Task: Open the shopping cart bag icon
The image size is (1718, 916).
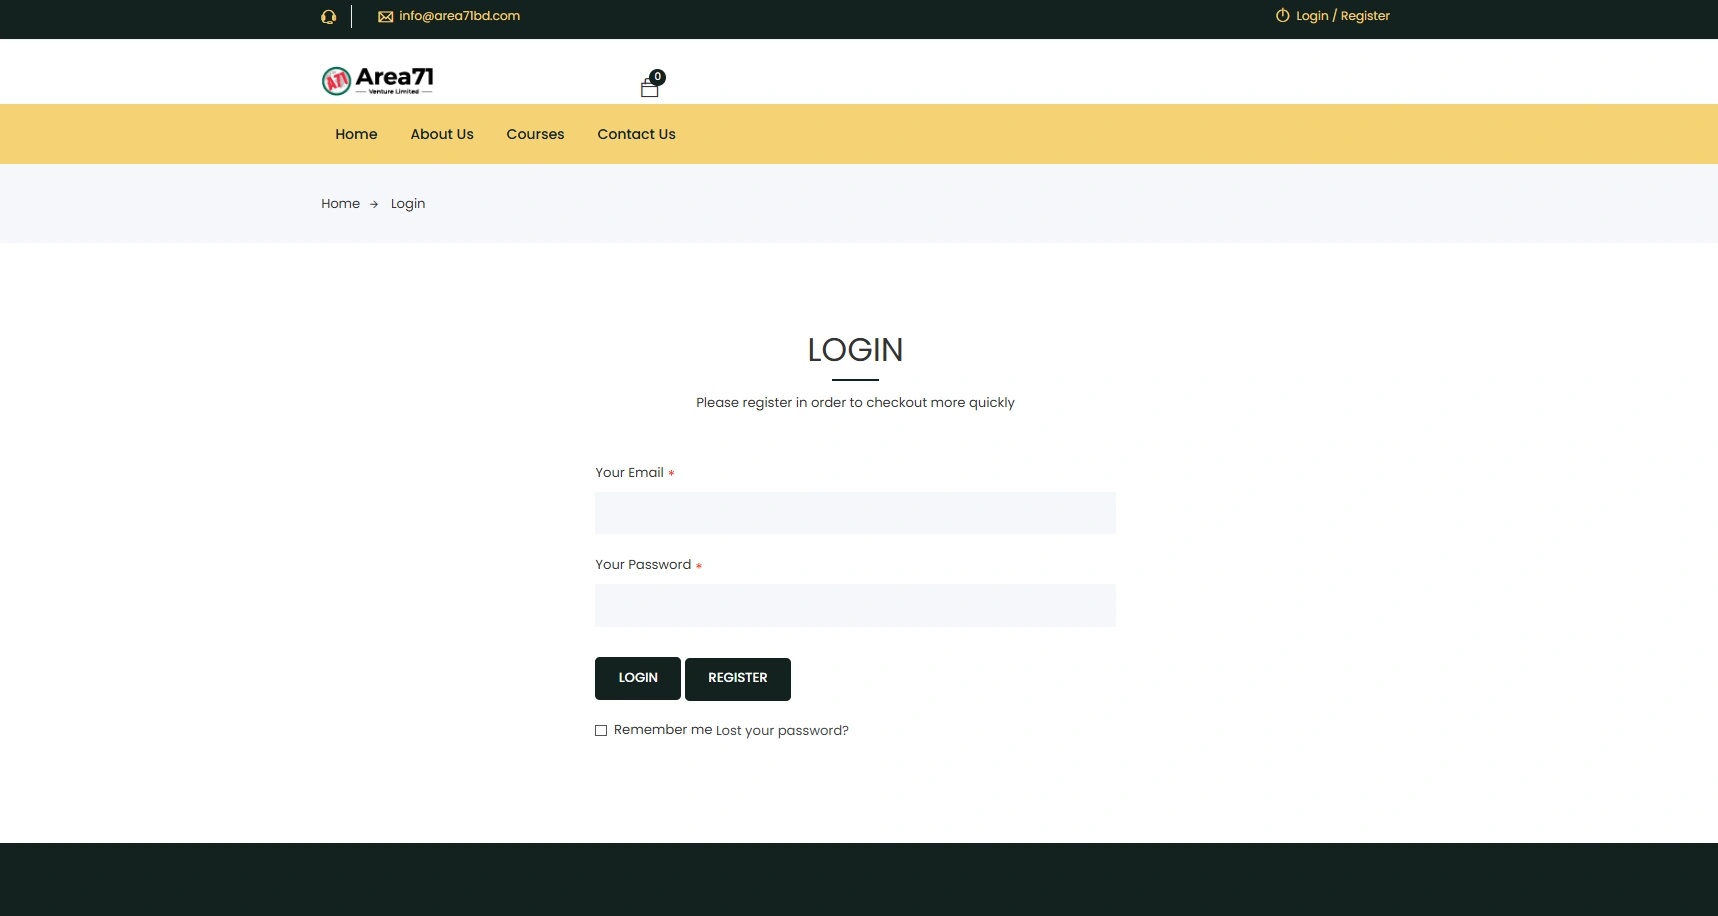Action: coord(650,88)
